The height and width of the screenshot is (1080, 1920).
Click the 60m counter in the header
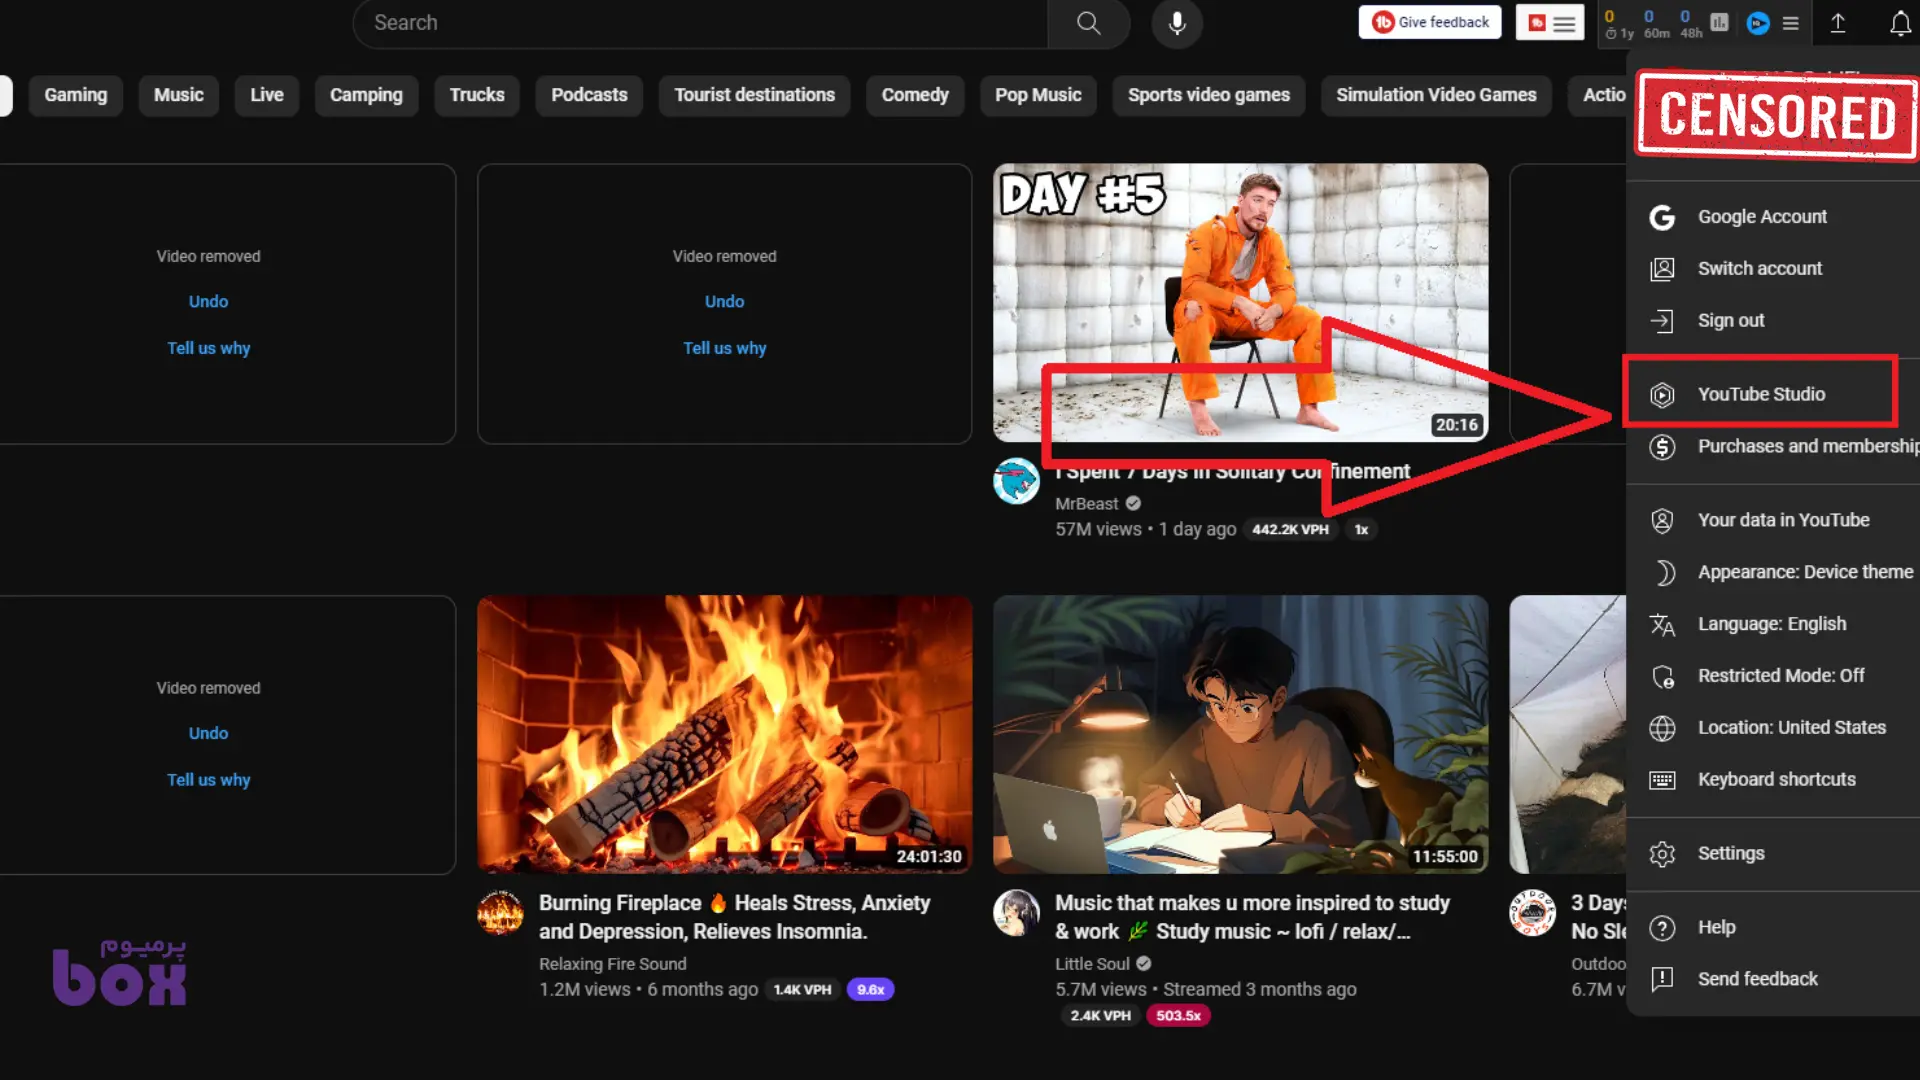coord(1656,23)
